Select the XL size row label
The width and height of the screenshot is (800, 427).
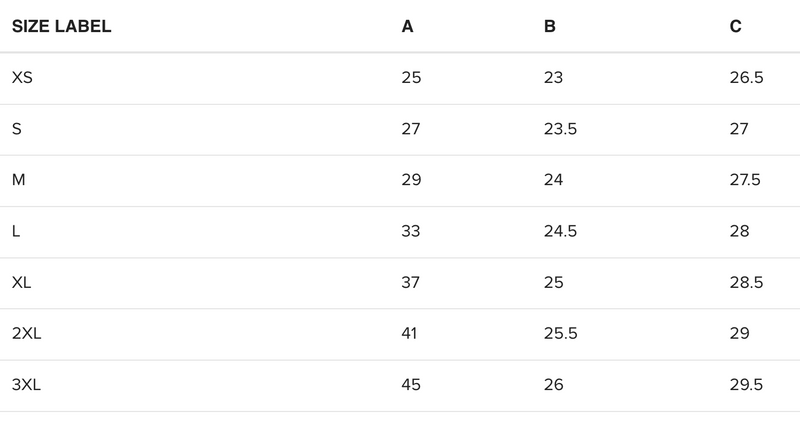22,283
